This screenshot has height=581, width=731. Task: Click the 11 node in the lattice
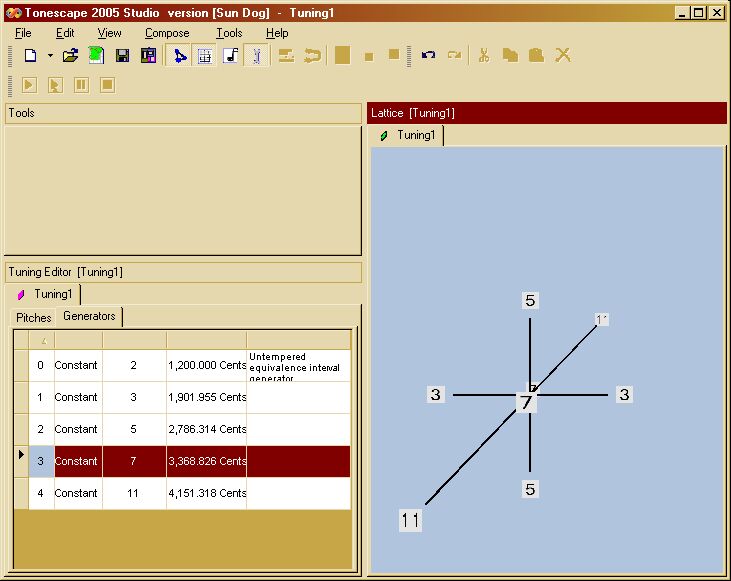click(x=410, y=520)
